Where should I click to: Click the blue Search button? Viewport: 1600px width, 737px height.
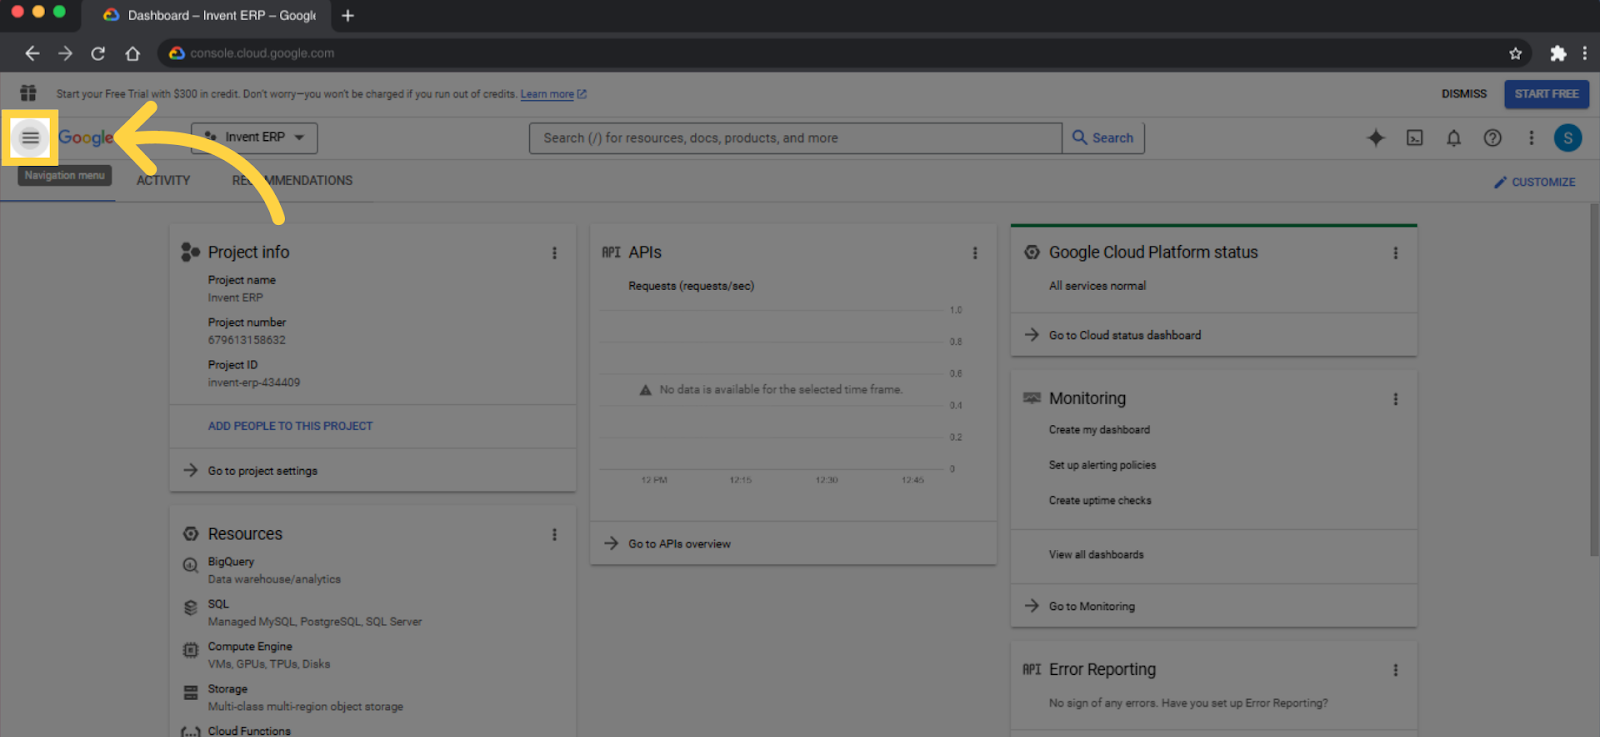1103,138
